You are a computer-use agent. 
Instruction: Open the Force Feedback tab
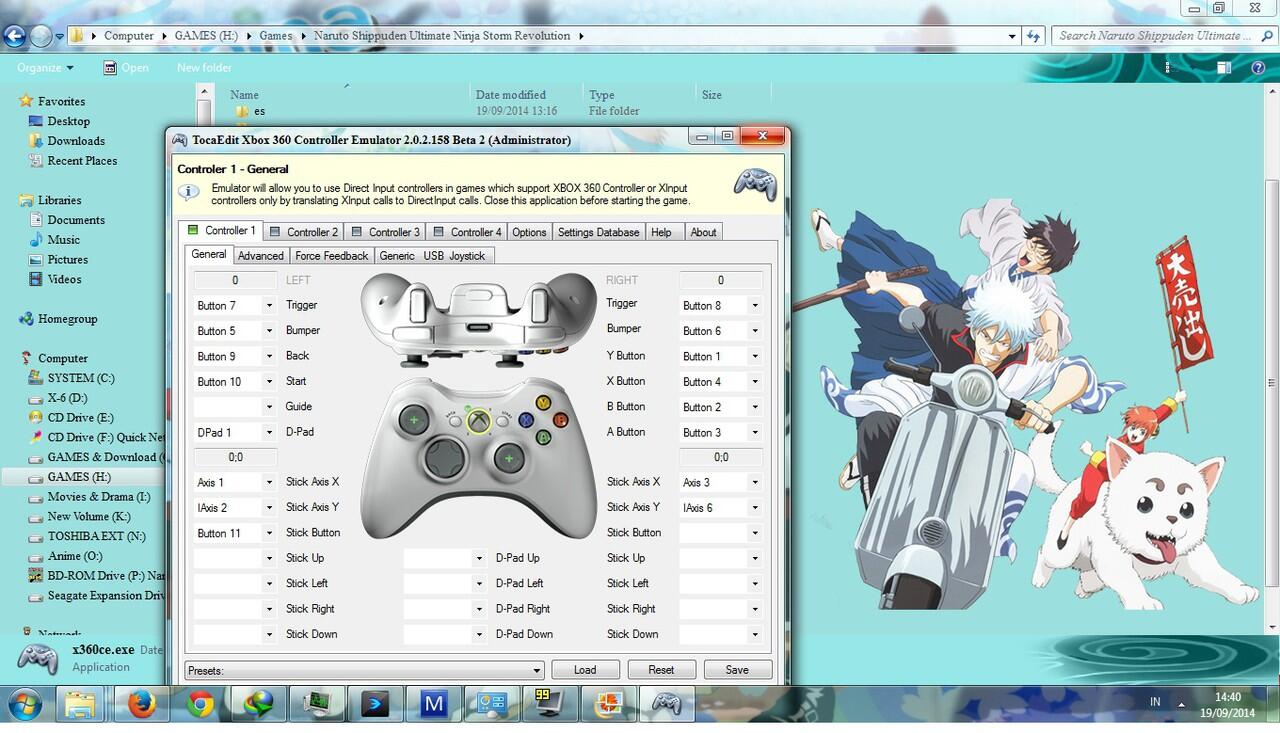332,256
